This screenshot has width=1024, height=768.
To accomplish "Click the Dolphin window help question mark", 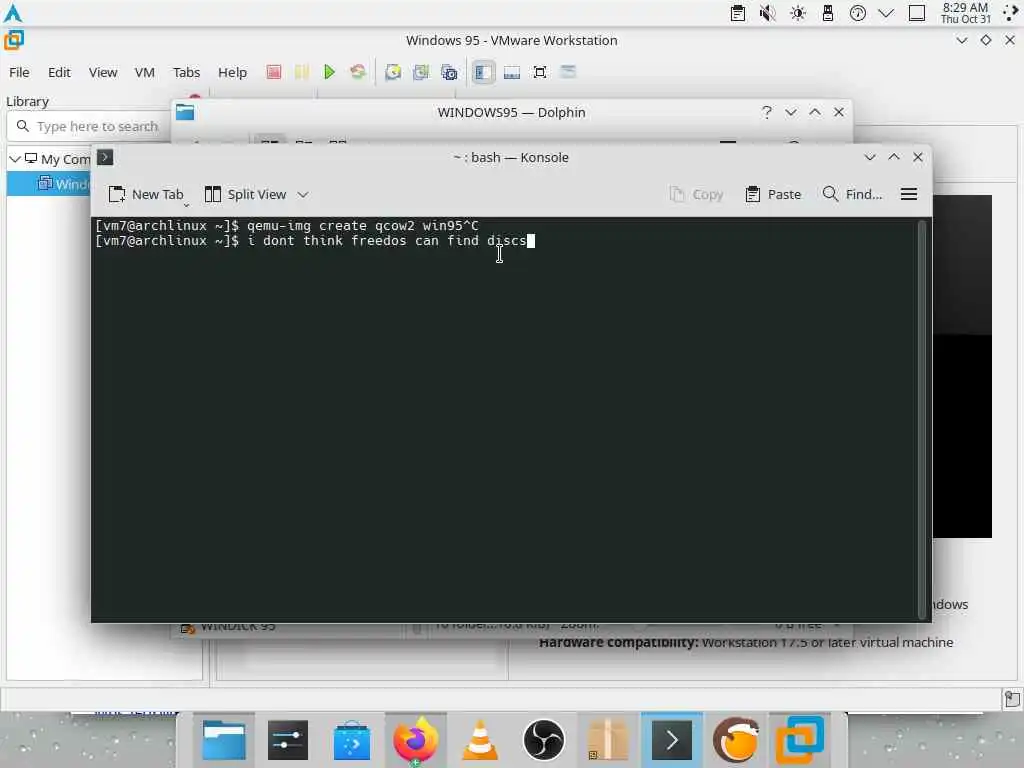I will pos(767,112).
